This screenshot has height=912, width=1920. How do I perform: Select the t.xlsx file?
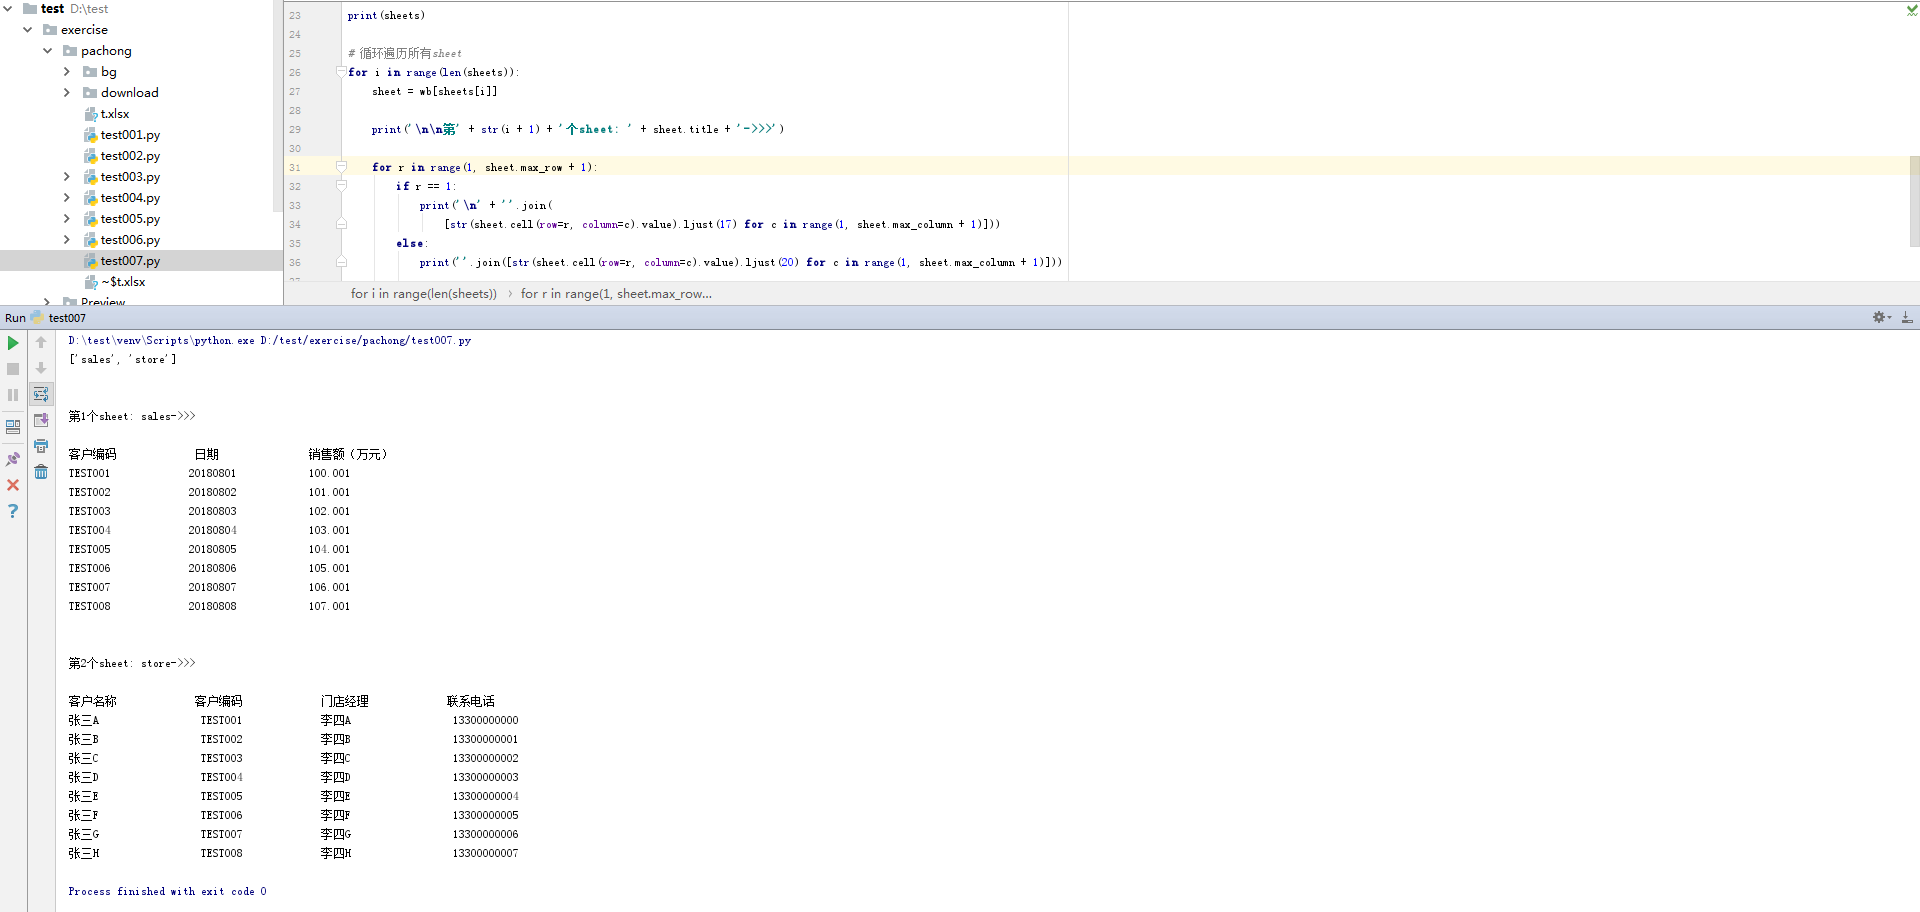114,113
